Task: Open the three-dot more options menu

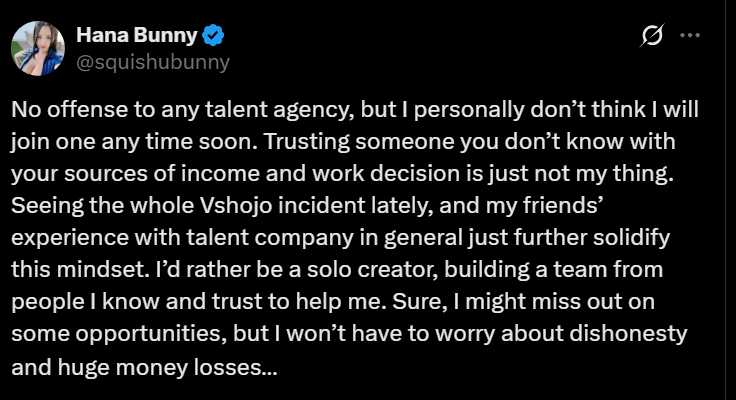Action: [x=690, y=35]
